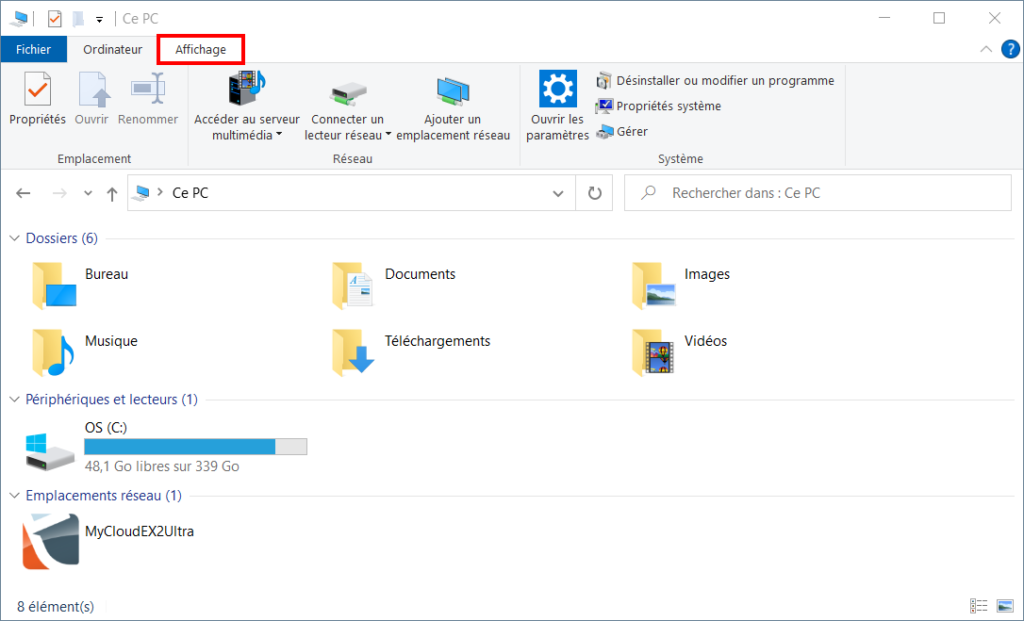Refresh the Ce PC view
This screenshot has width=1024, height=621.
tap(594, 193)
